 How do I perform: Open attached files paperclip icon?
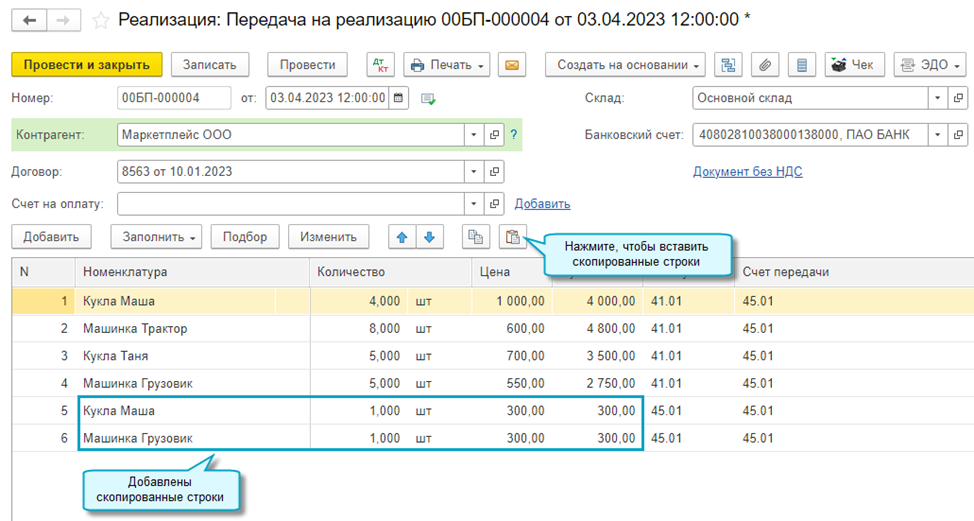[765, 65]
